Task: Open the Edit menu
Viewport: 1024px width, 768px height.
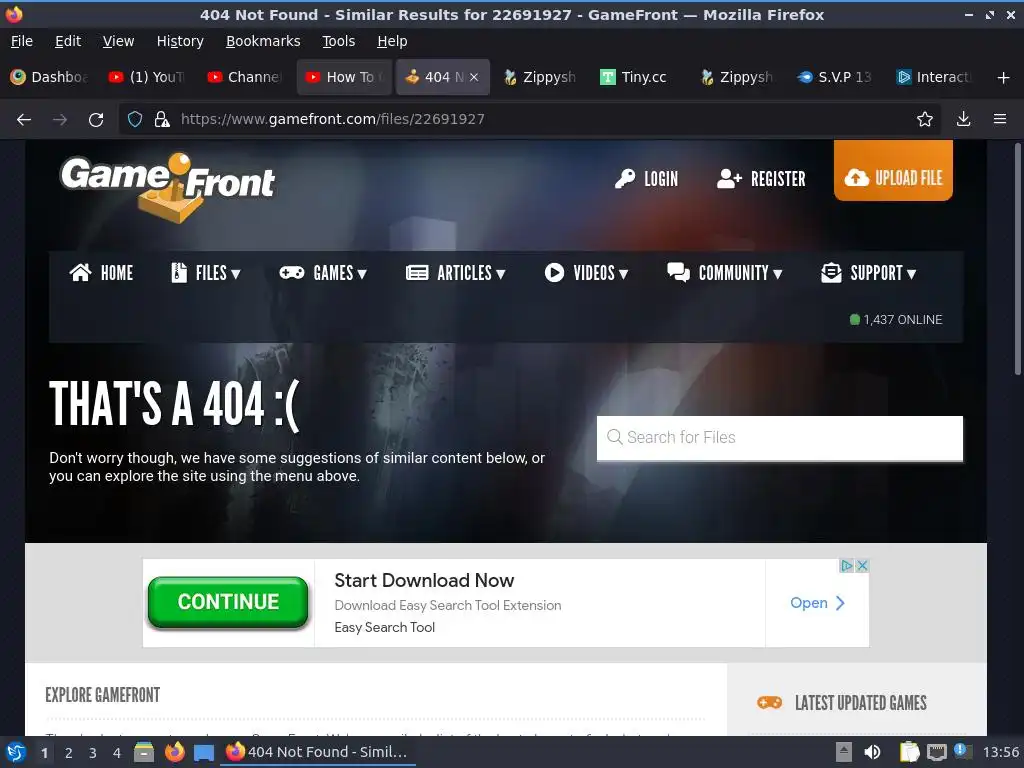Action: (x=68, y=41)
